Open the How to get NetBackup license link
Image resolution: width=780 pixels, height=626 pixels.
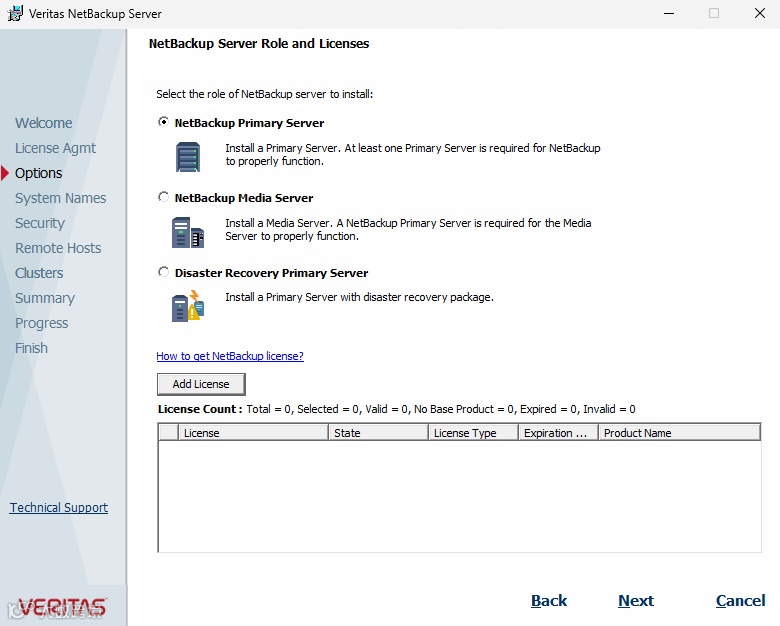click(230, 356)
